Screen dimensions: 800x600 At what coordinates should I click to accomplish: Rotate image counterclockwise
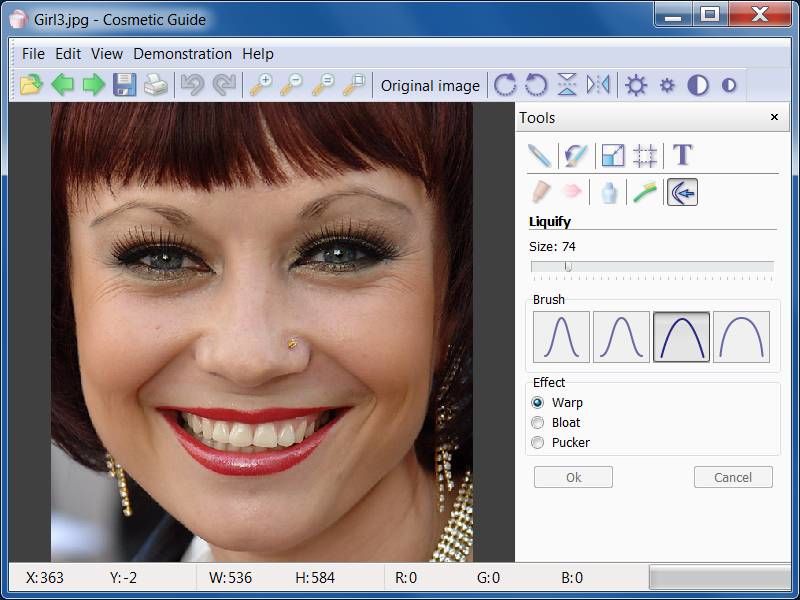point(536,85)
